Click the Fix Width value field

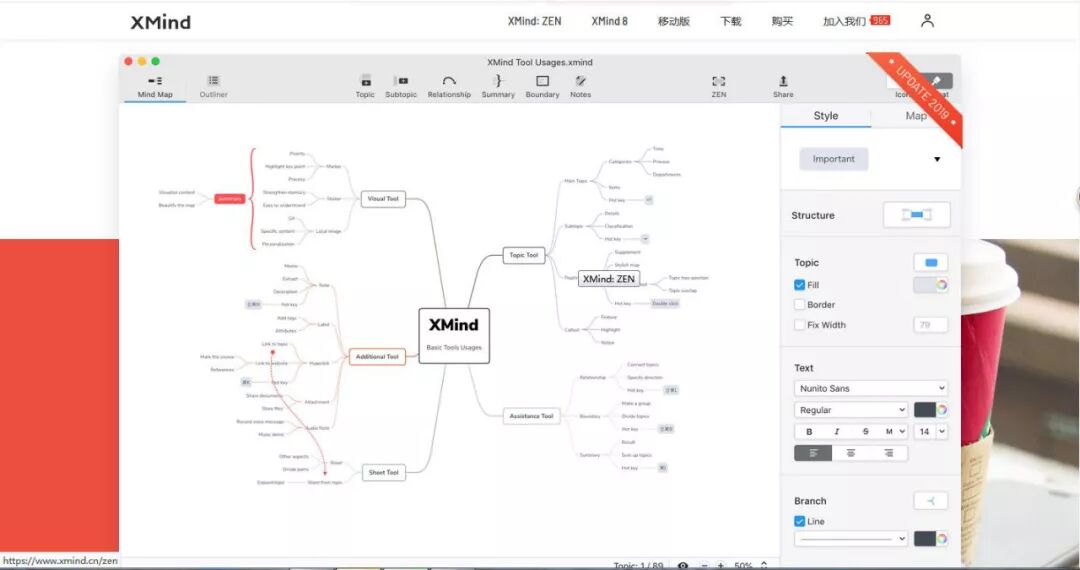pos(931,325)
